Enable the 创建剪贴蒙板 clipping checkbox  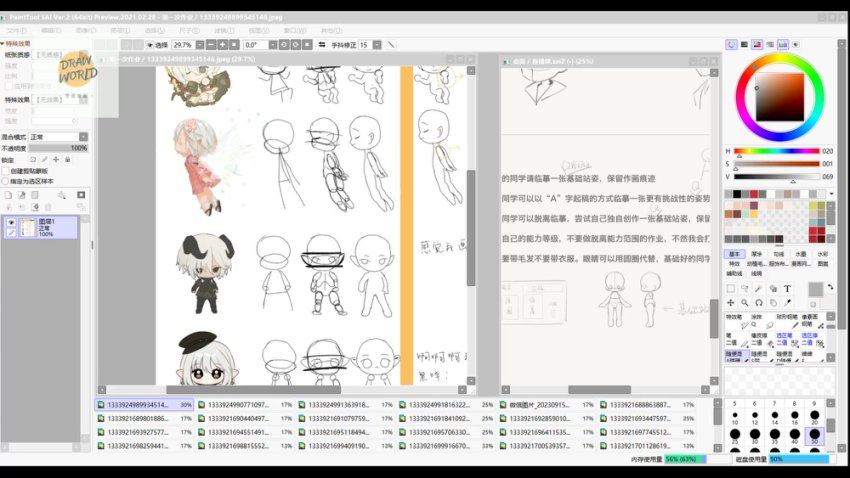(x=6, y=171)
